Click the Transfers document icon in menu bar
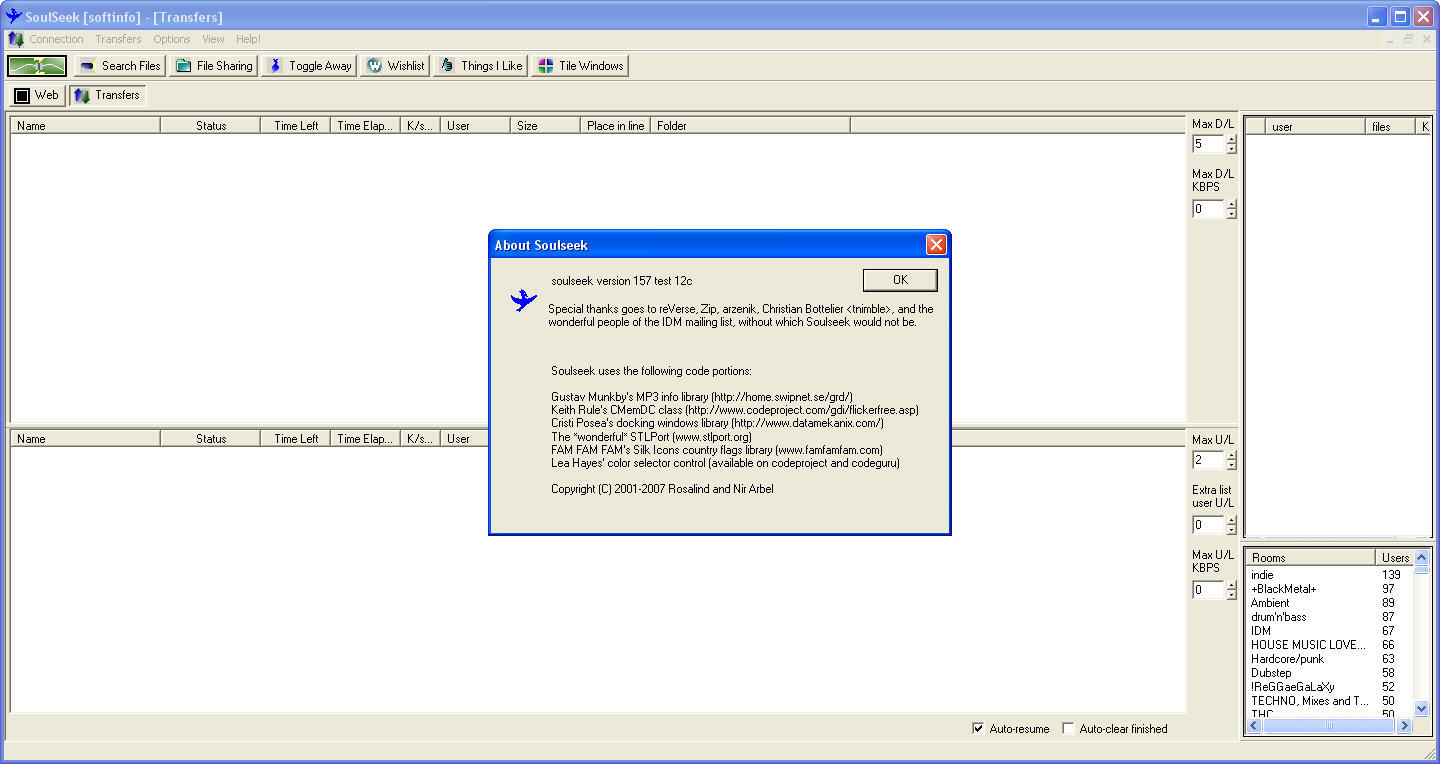1440x764 pixels. pos(15,39)
